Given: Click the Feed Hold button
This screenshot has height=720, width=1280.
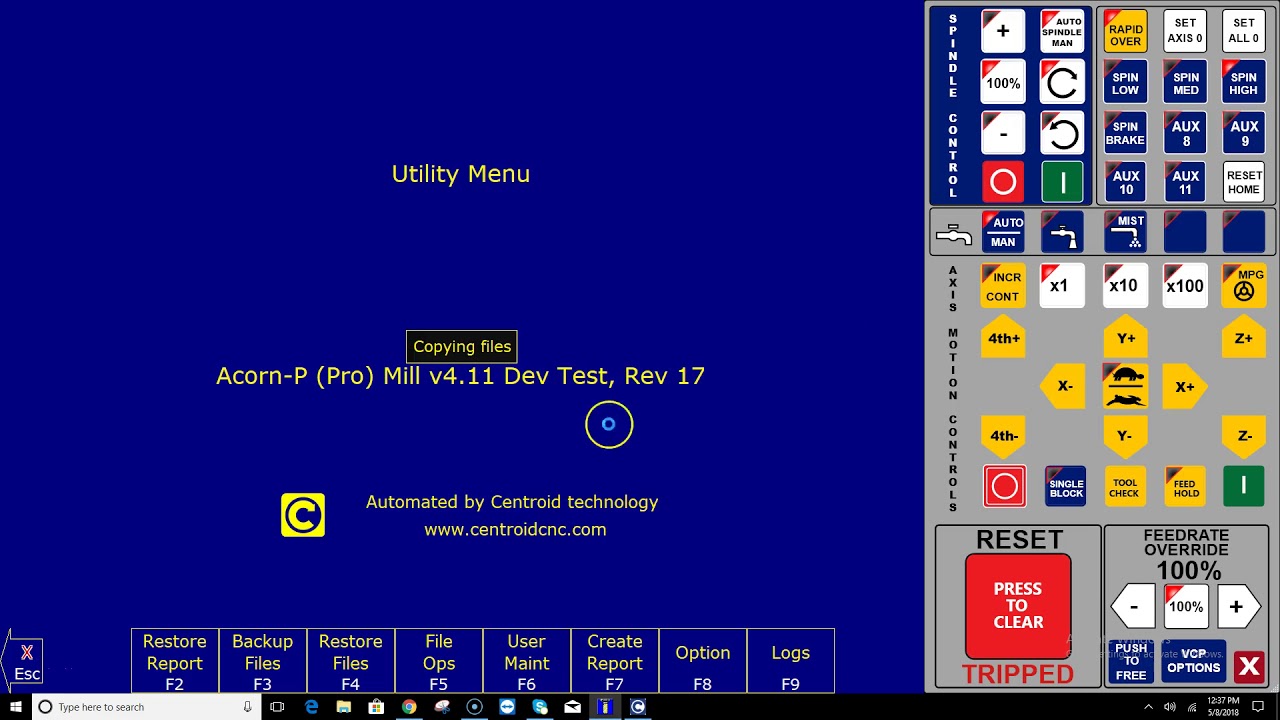Looking at the screenshot, I should pos(1185,486).
